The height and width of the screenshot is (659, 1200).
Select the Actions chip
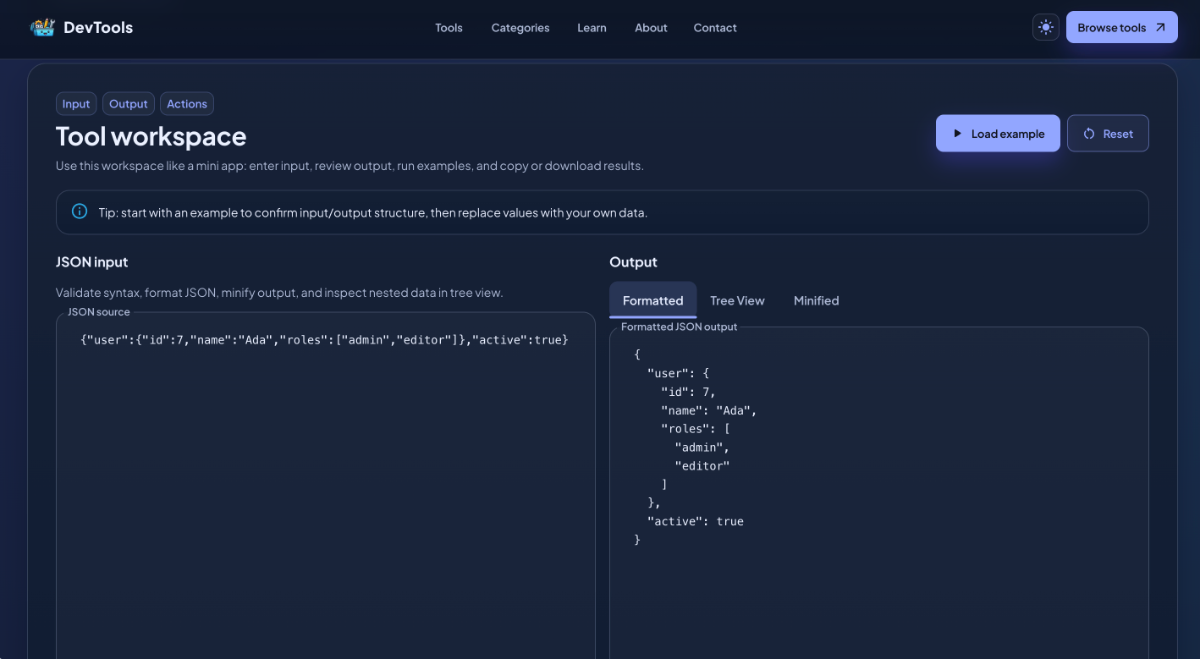click(187, 104)
